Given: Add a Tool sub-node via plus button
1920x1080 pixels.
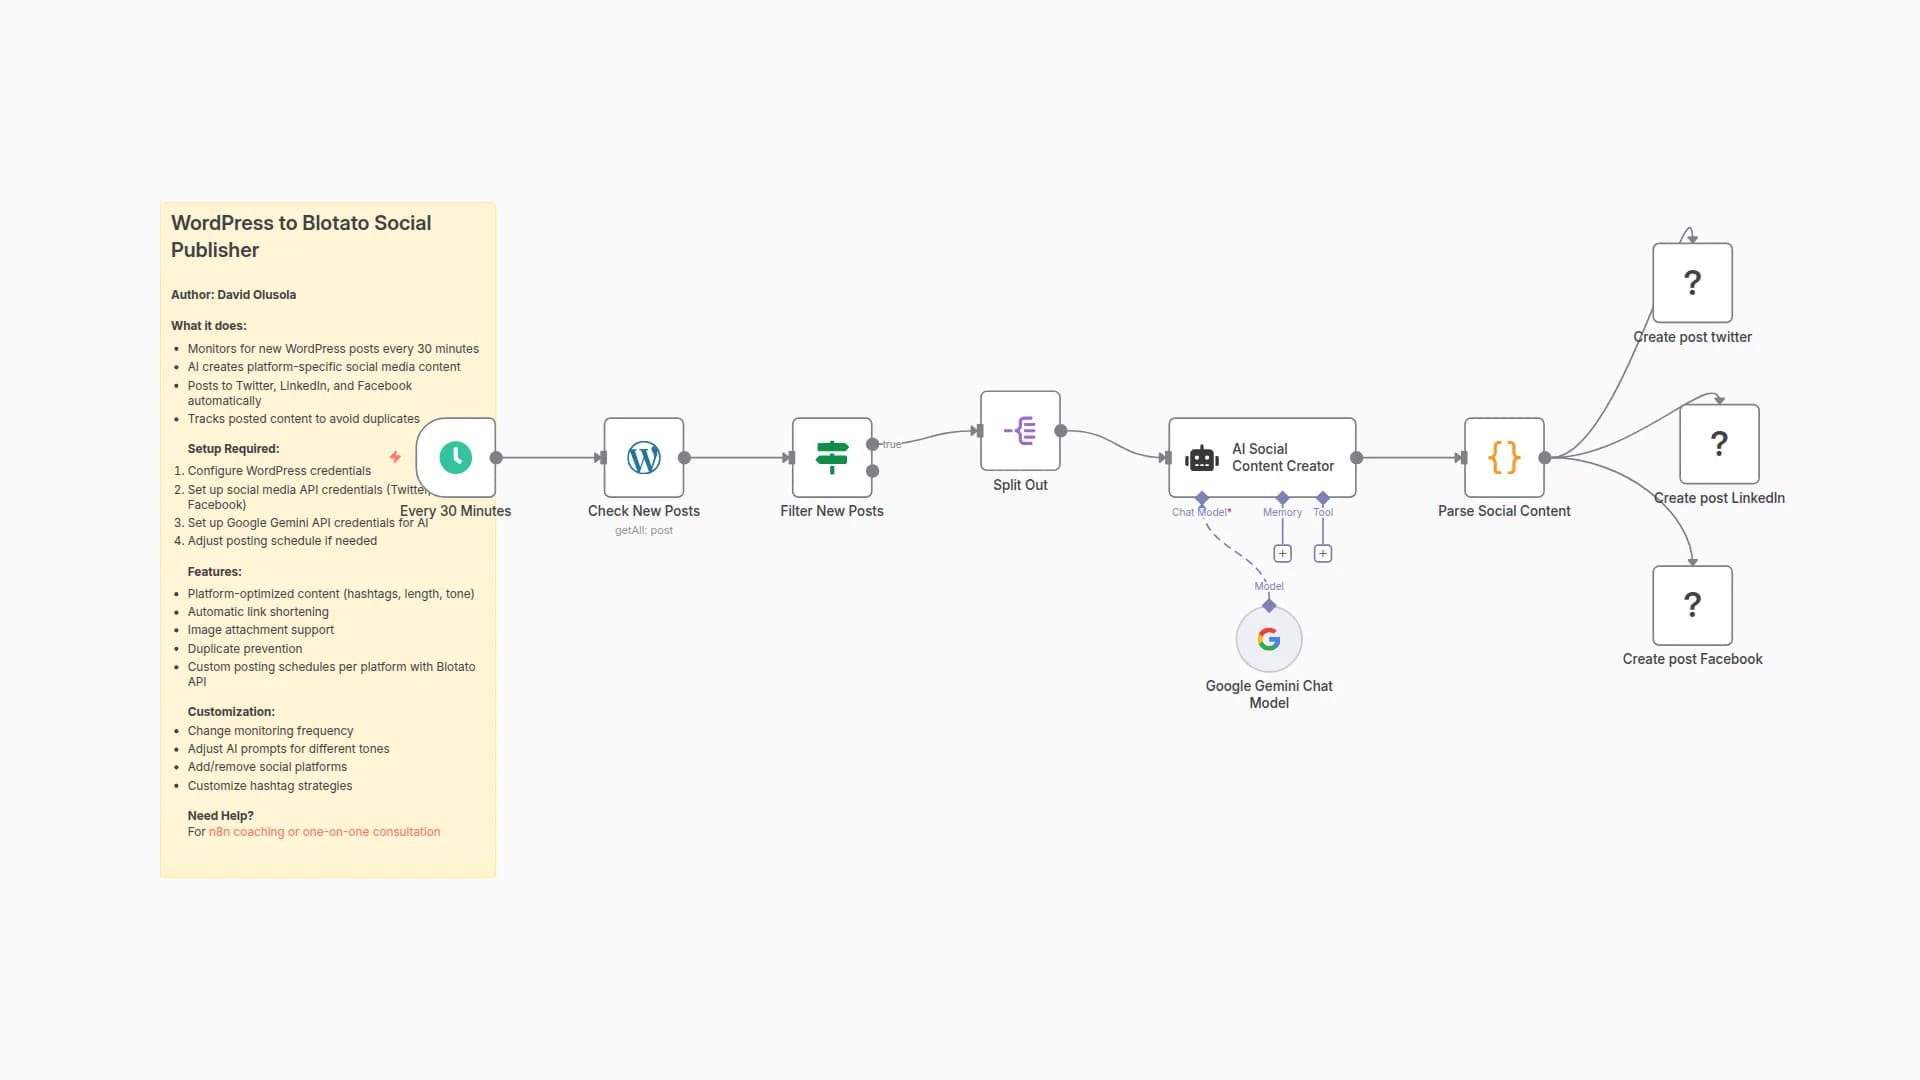Looking at the screenshot, I should pos(1323,554).
